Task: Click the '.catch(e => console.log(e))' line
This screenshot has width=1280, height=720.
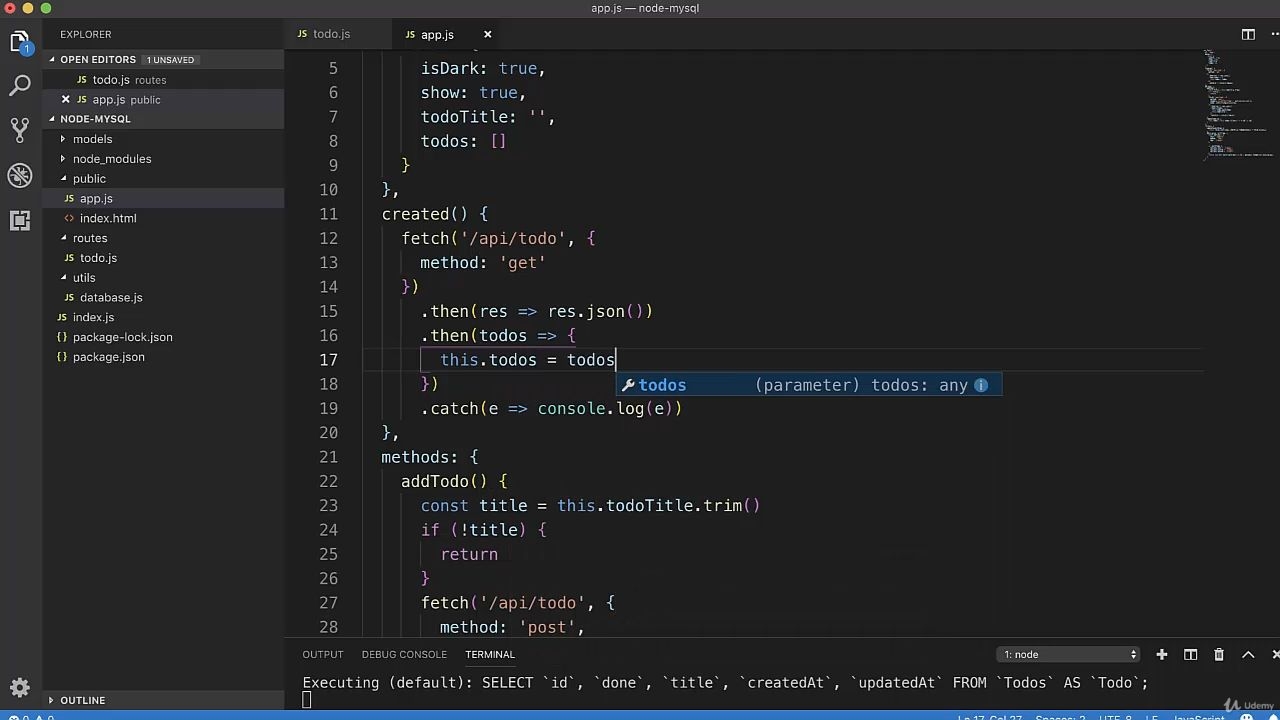Action: pos(551,408)
